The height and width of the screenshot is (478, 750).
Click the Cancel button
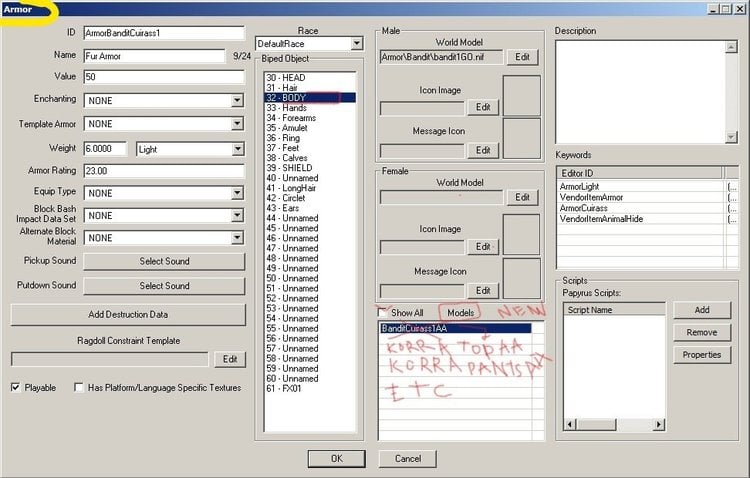408,458
